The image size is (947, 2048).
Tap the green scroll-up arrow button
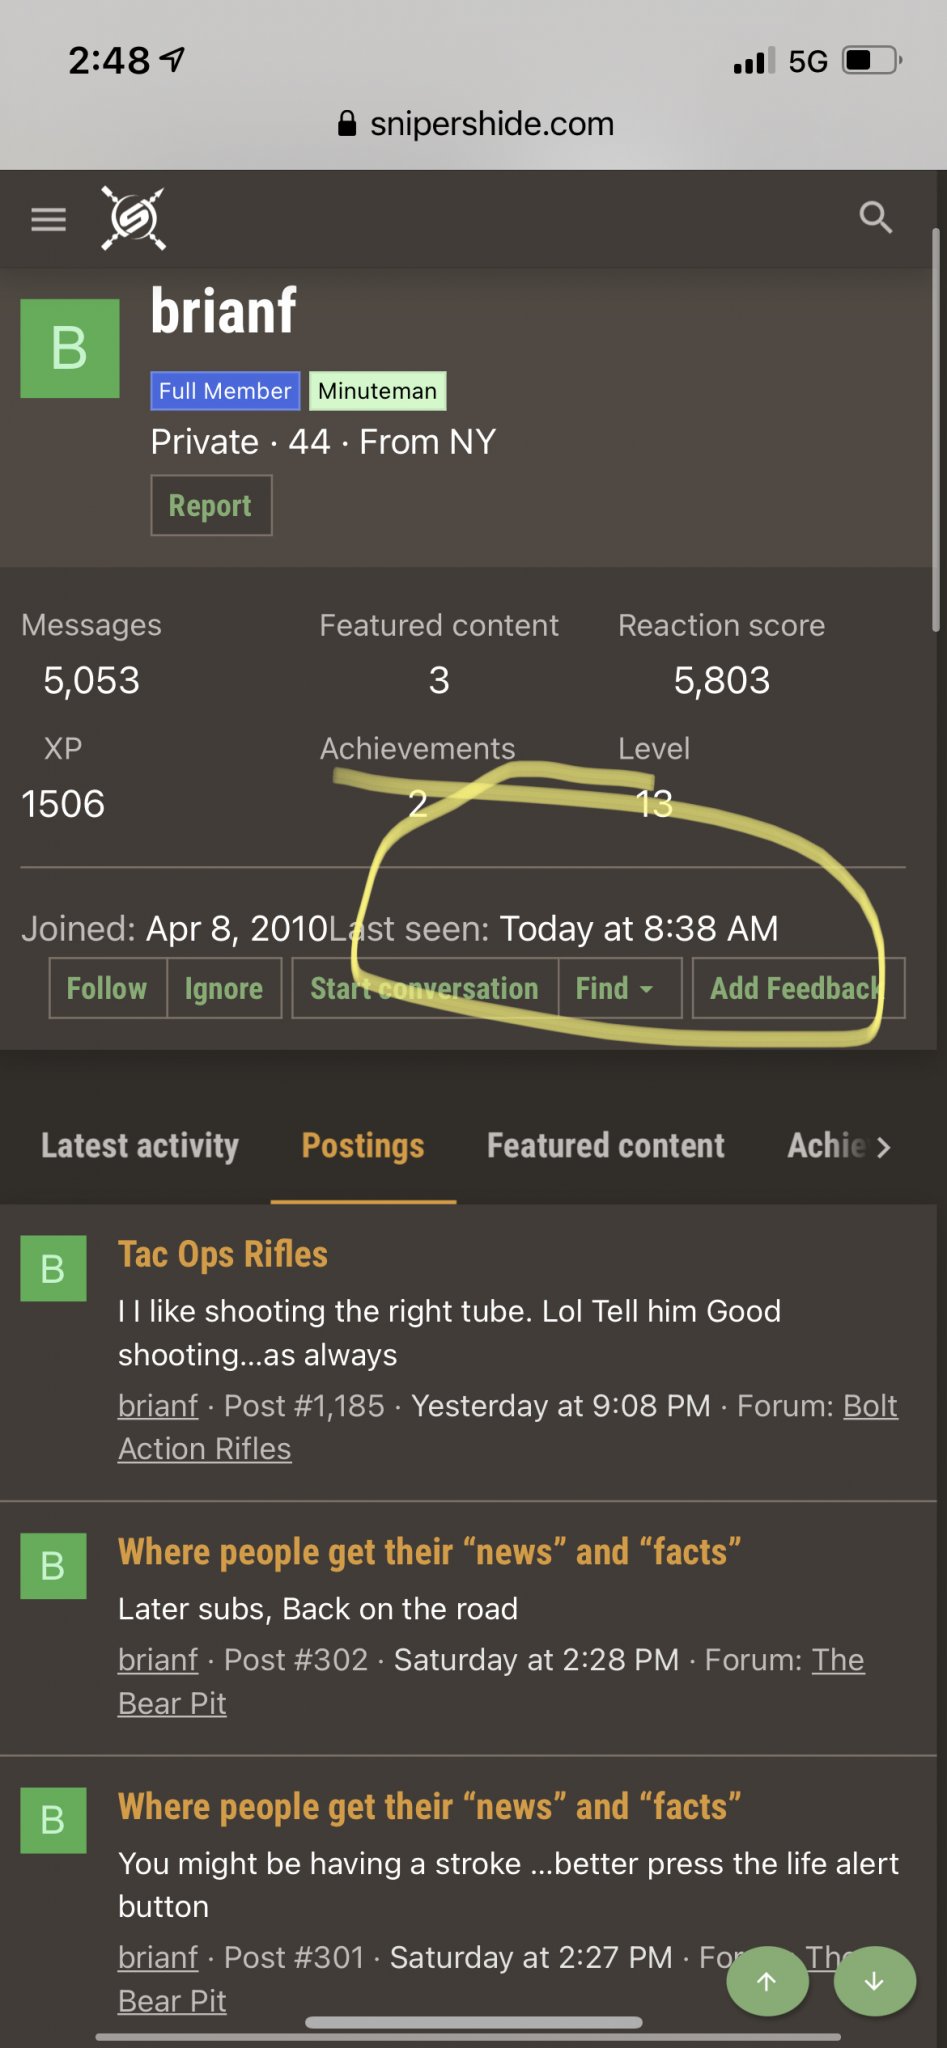tap(767, 1981)
